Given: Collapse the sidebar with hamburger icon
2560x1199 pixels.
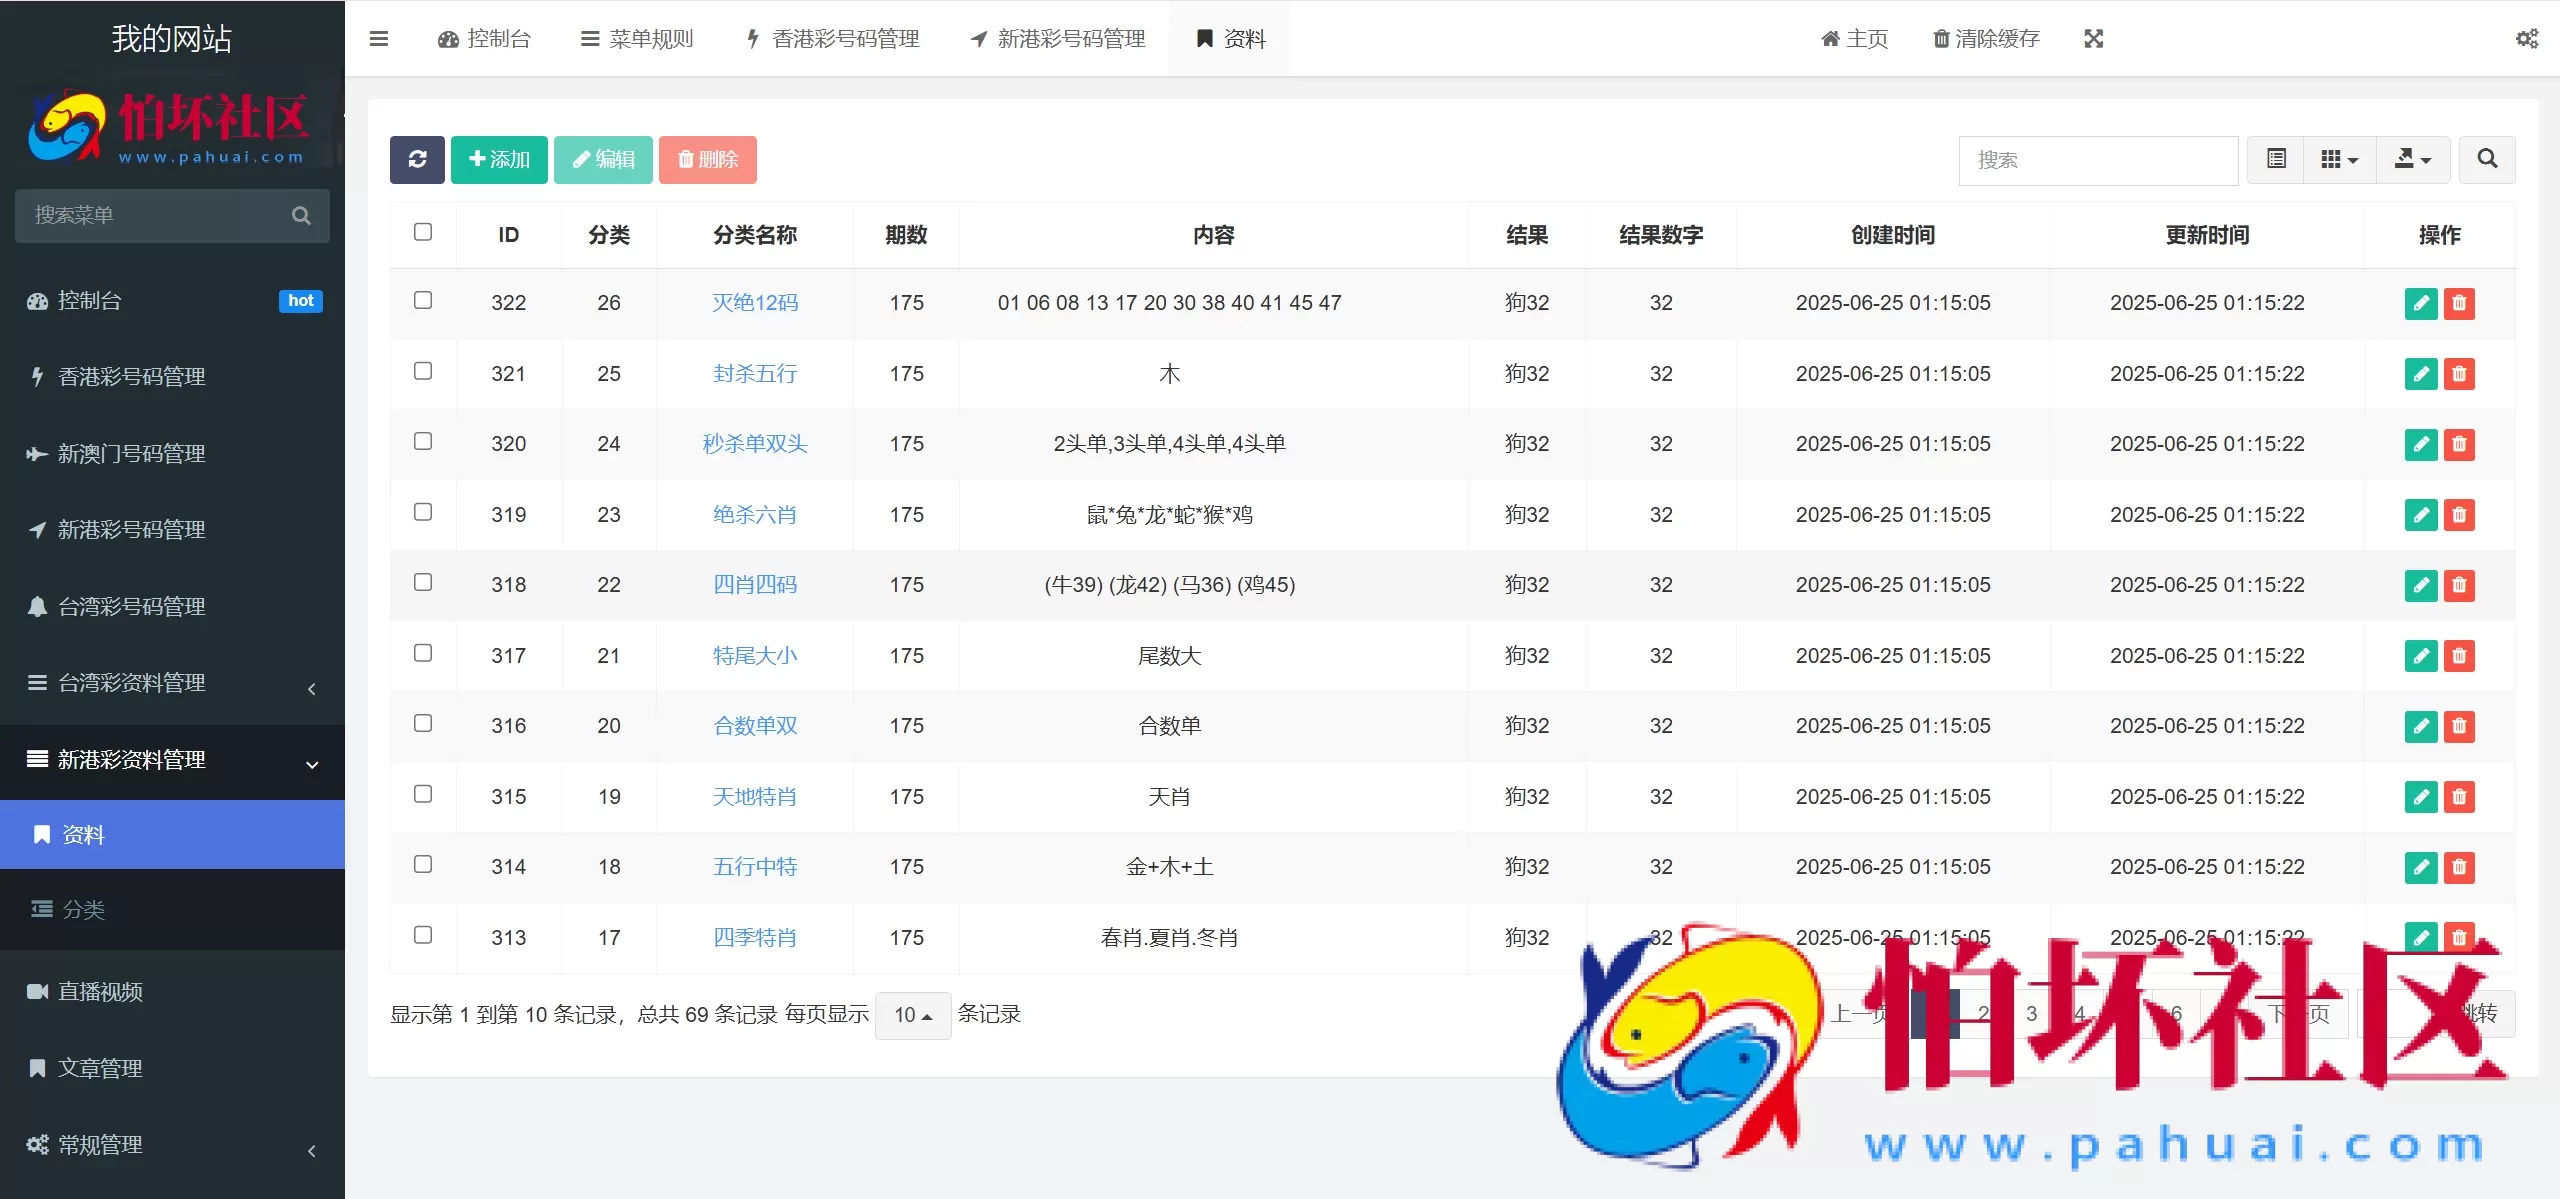Looking at the screenshot, I should pos(379,38).
